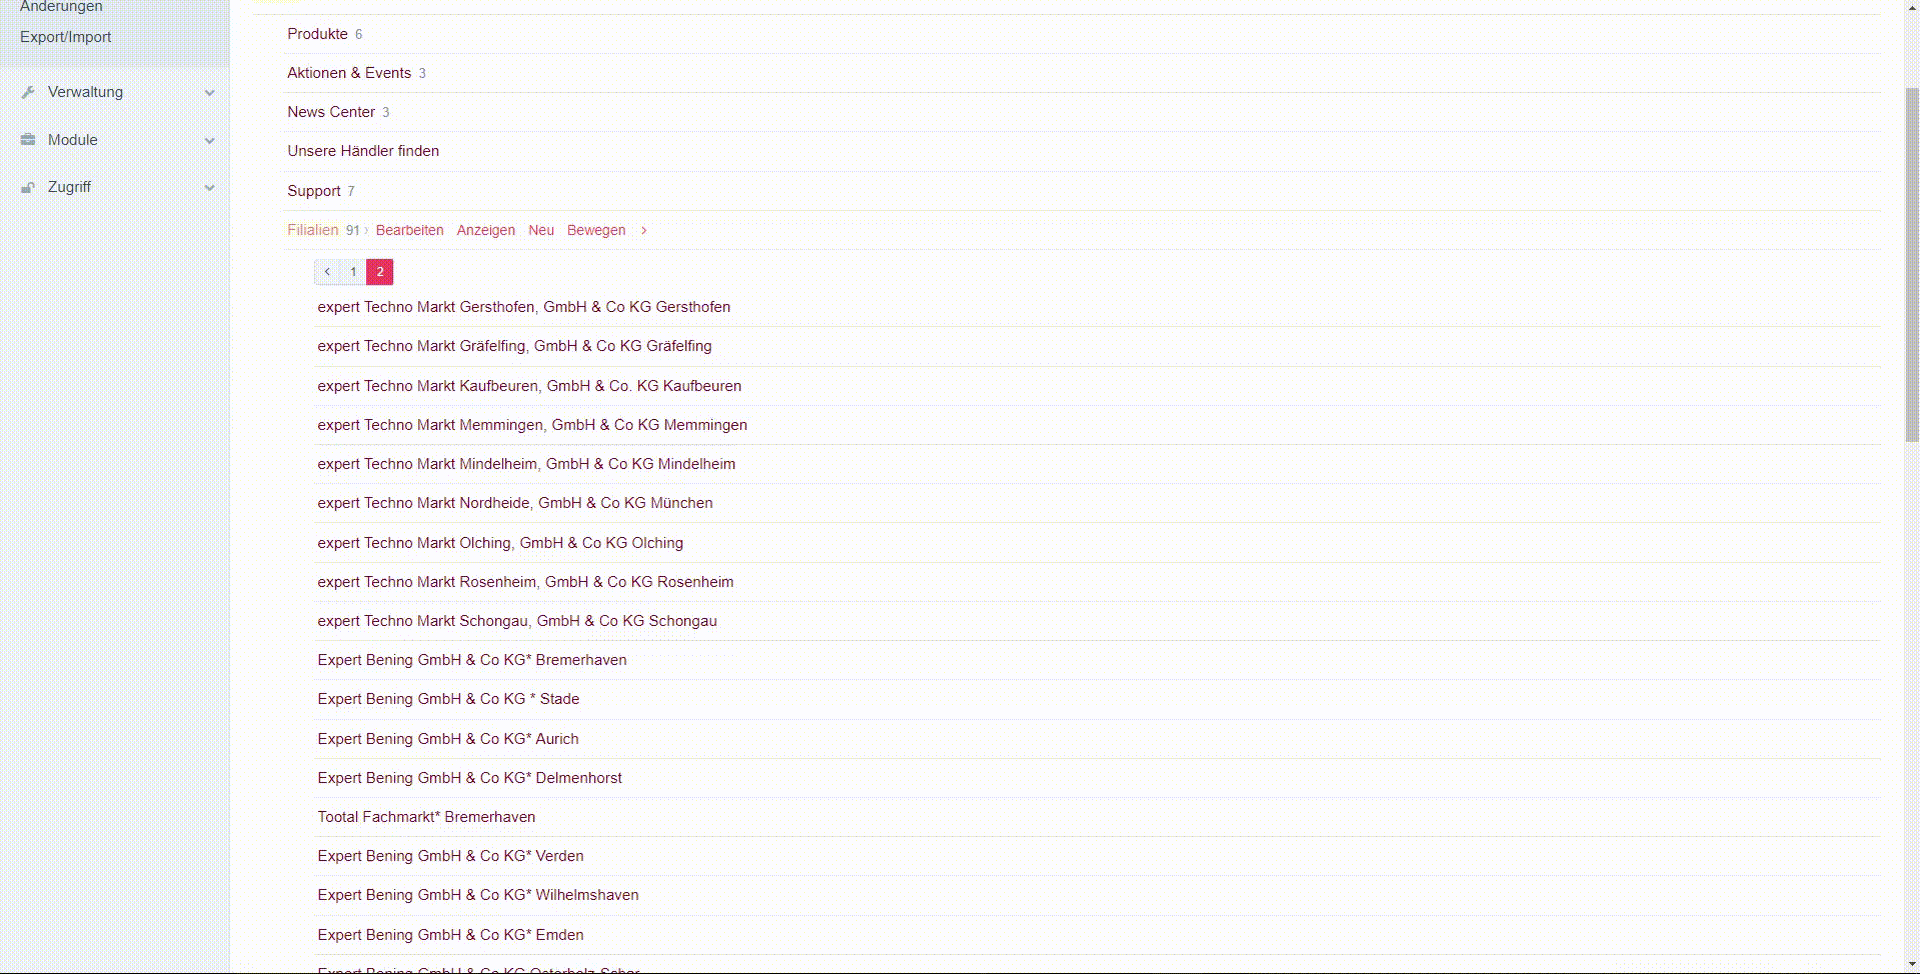The image size is (1920, 974).
Task: Open Expert Bening KG* Bremerhaven entry
Action: click(472, 660)
